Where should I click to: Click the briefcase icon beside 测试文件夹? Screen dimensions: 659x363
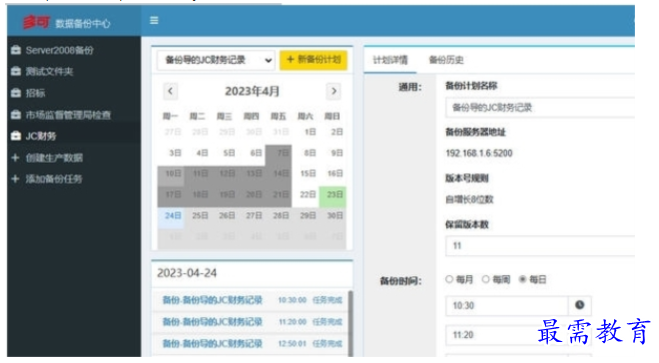[x=16, y=71]
